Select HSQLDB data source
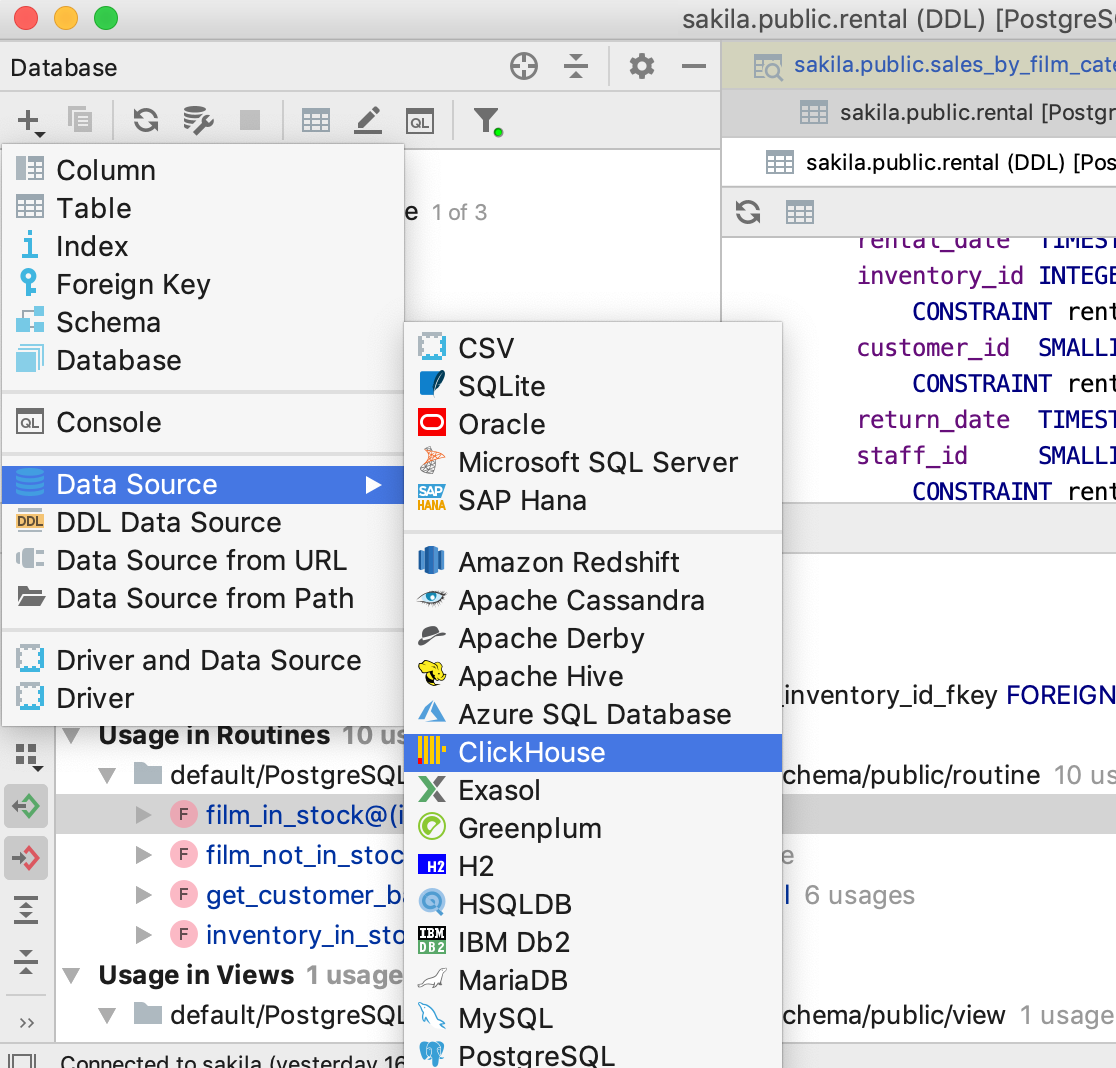1116x1068 pixels. 593,904
